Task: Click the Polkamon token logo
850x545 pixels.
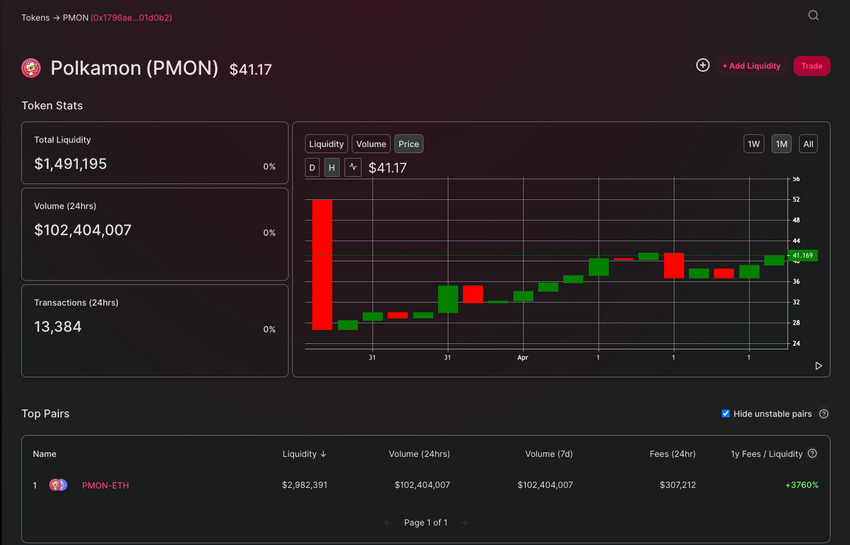Action: [31, 68]
